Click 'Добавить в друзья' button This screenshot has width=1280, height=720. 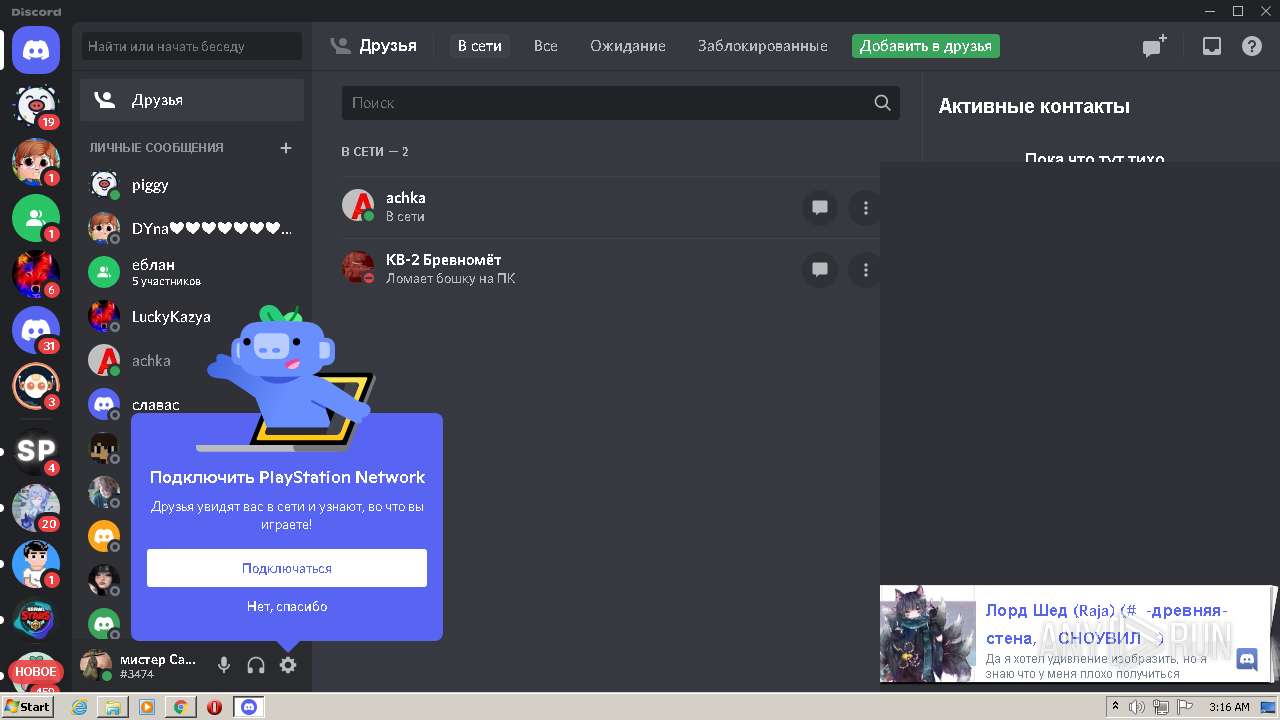click(x=926, y=46)
